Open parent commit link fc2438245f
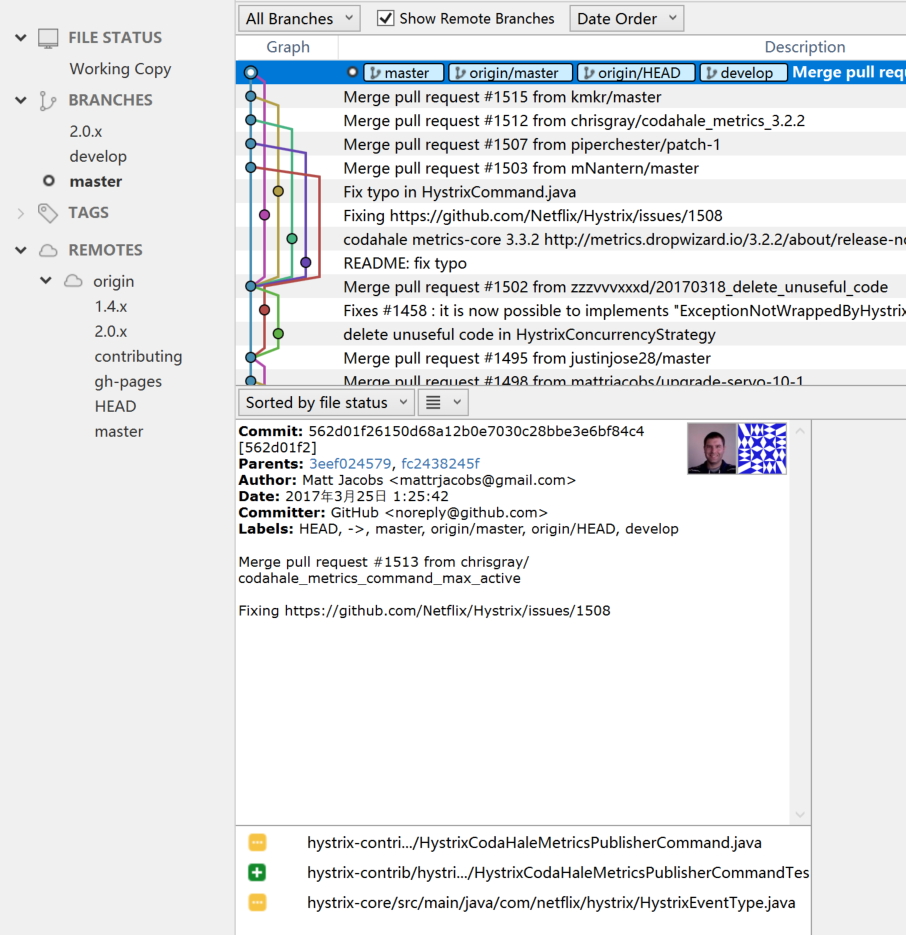This screenshot has width=906, height=935. (x=440, y=464)
